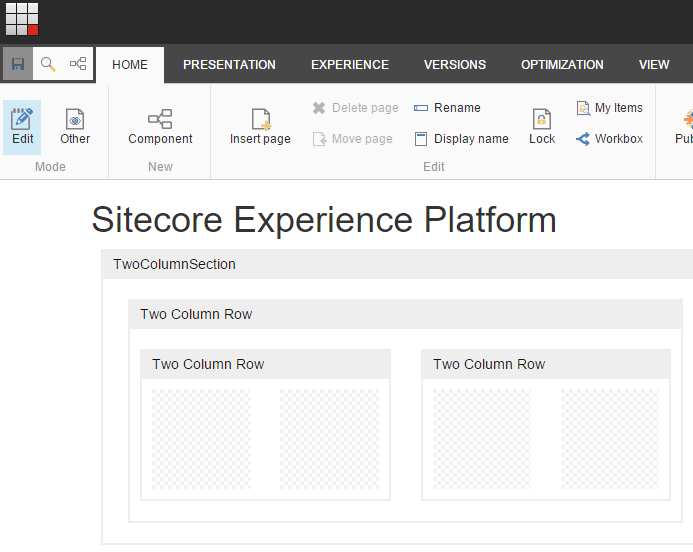Click the Display name button
Viewport: 693px width, 552px height.
point(461,139)
